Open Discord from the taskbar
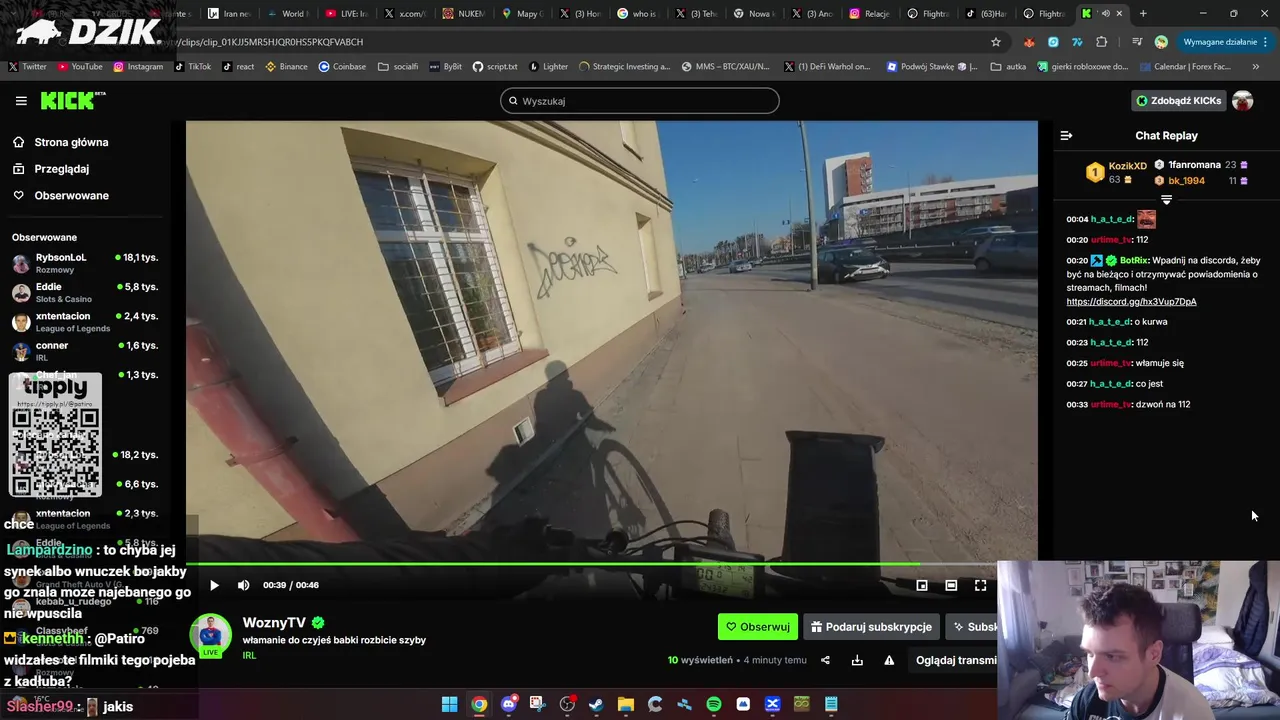Screen dimensions: 1280x720 coord(509,705)
